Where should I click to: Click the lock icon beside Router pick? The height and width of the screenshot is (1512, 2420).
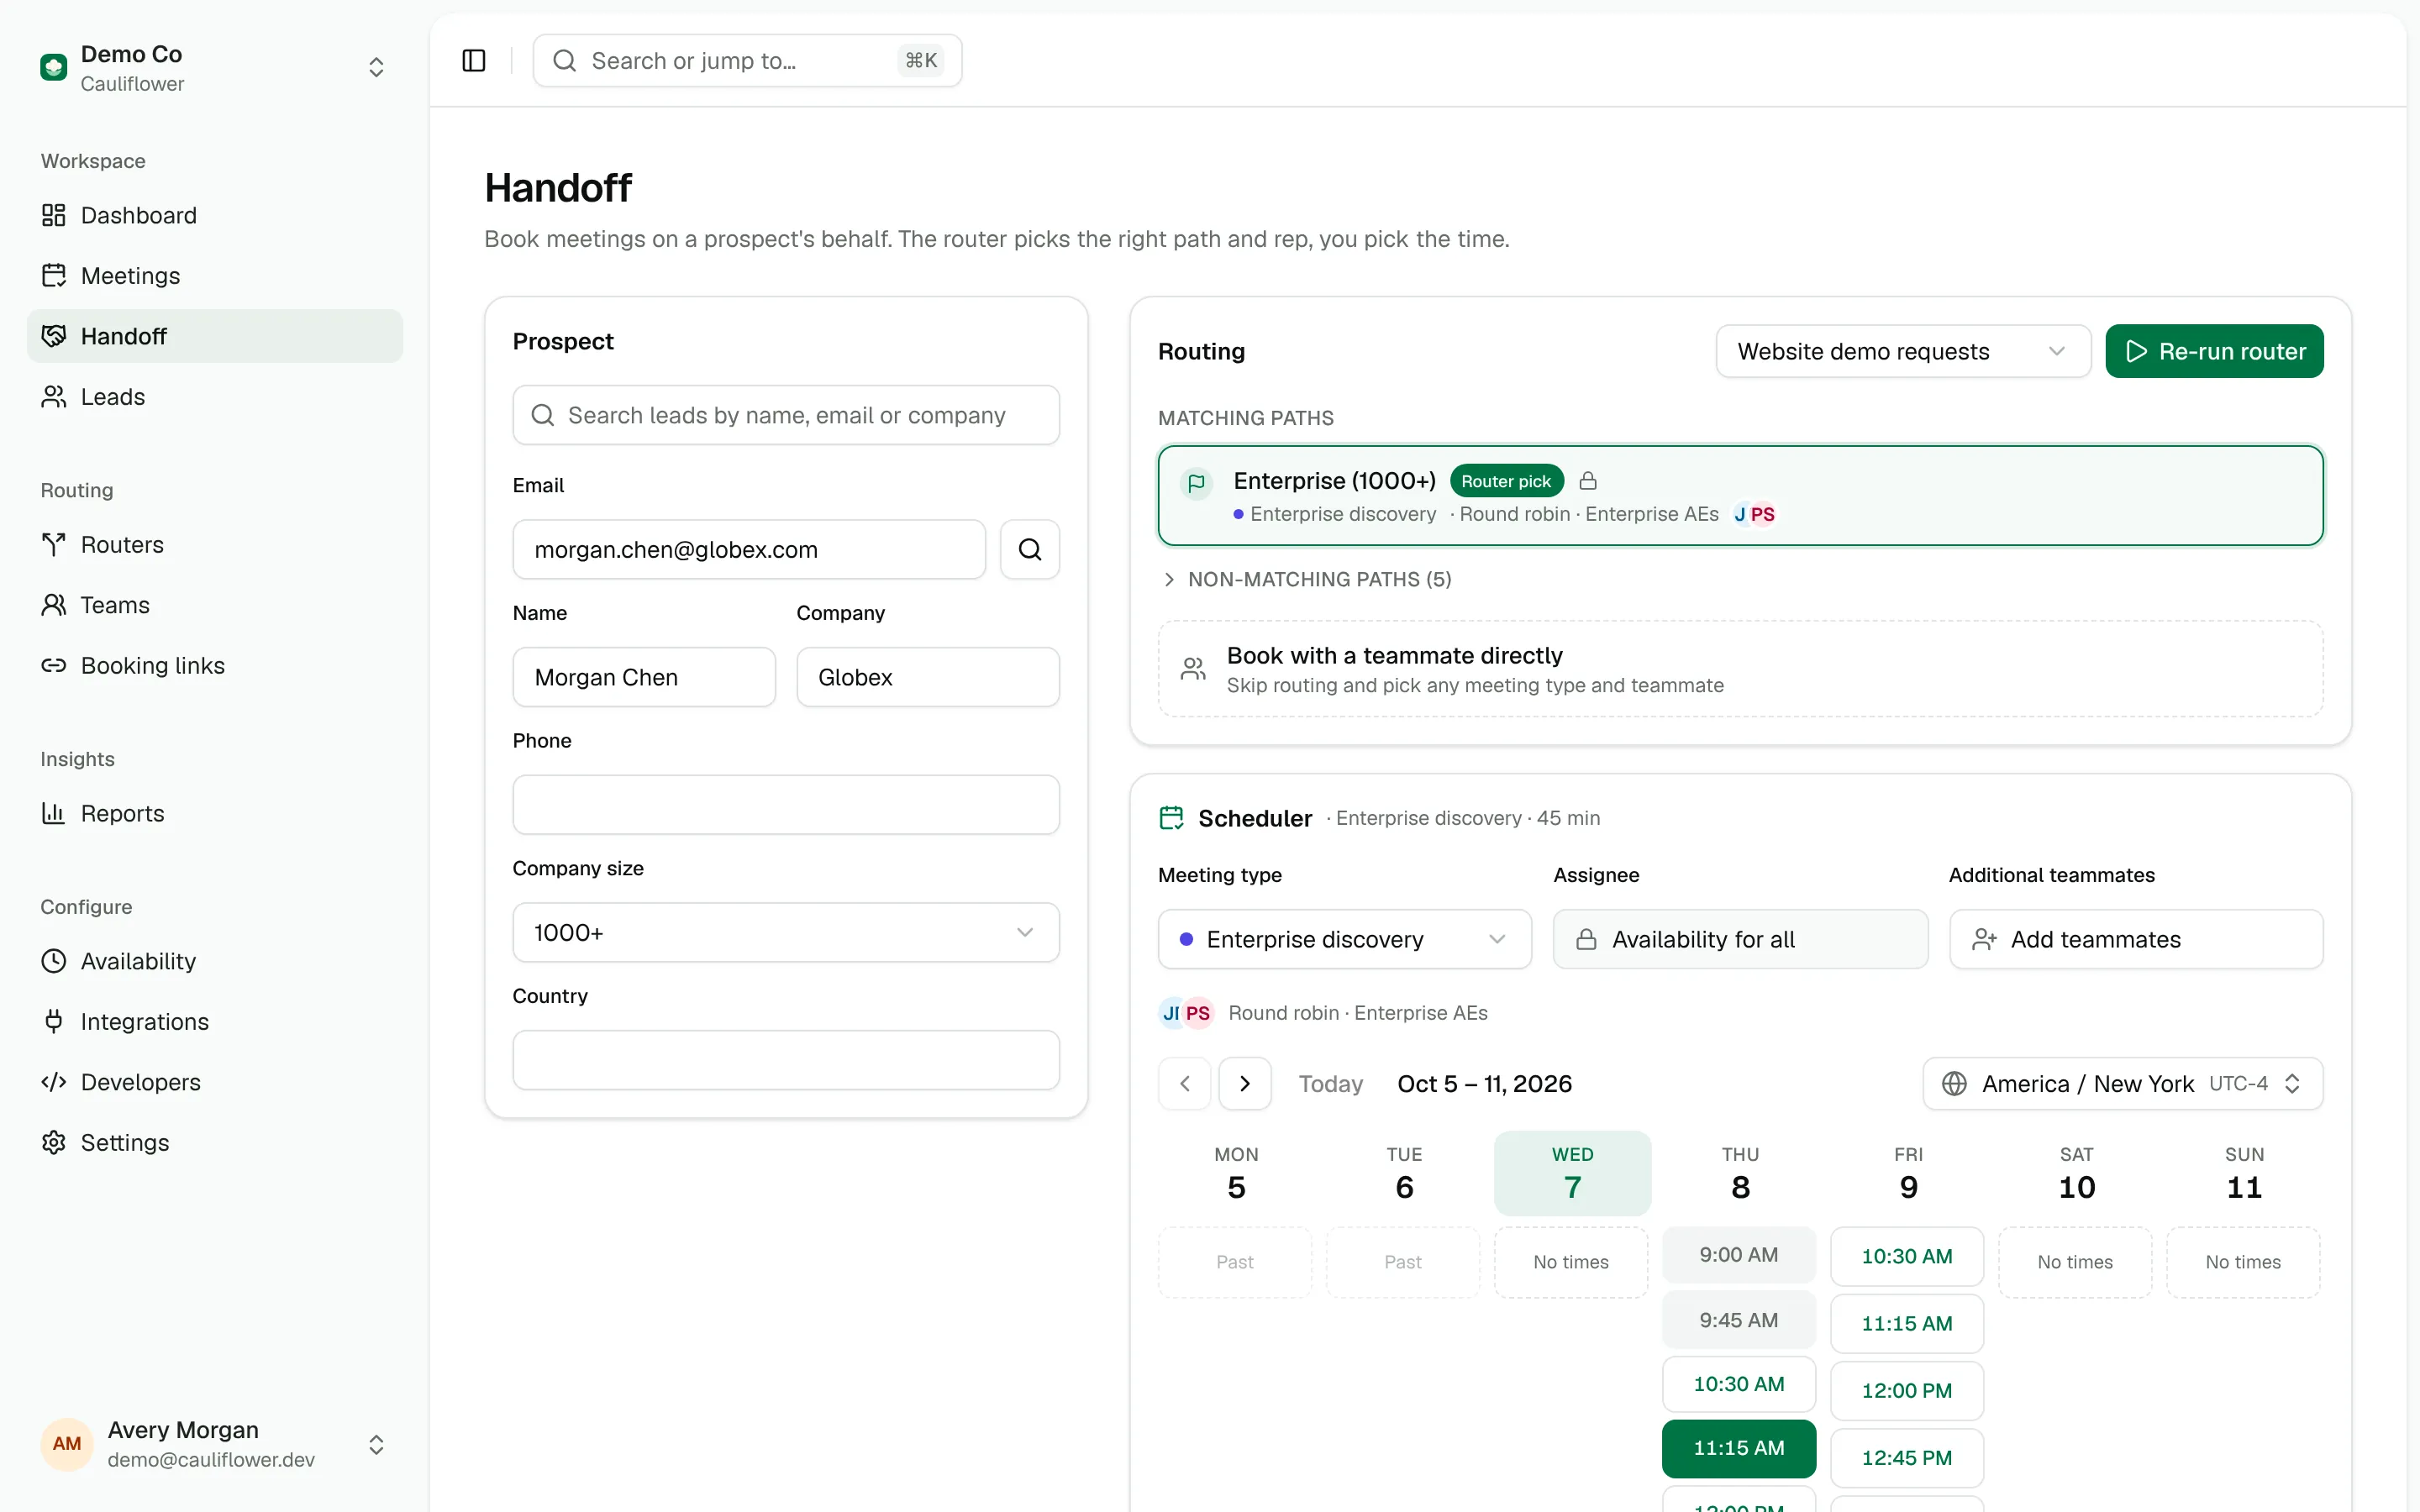(x=1588, y=481)
